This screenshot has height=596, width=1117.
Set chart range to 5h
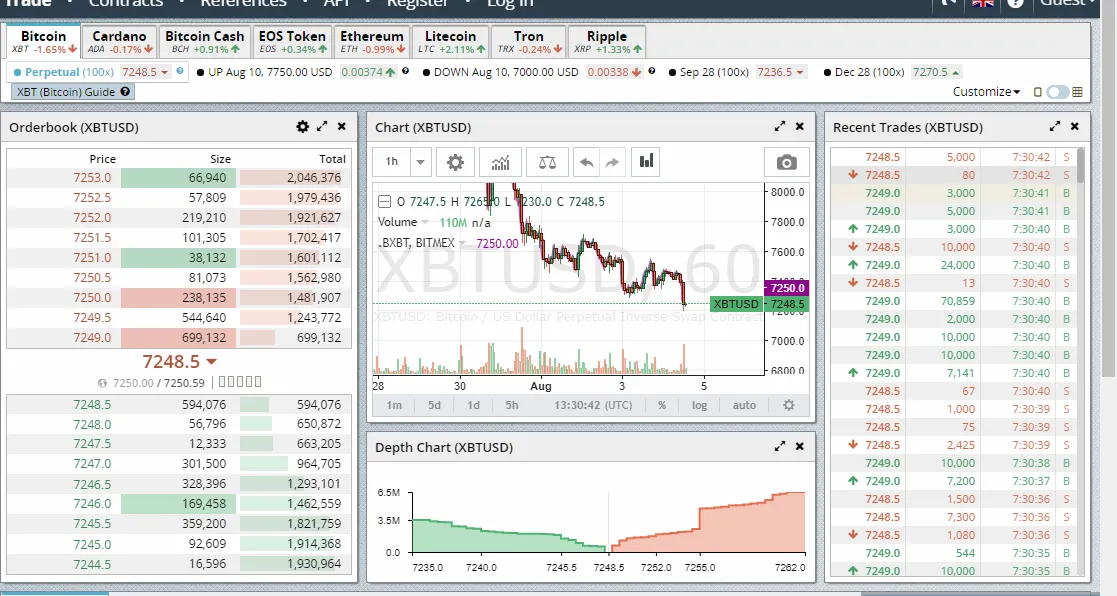(x=511, y=405)
